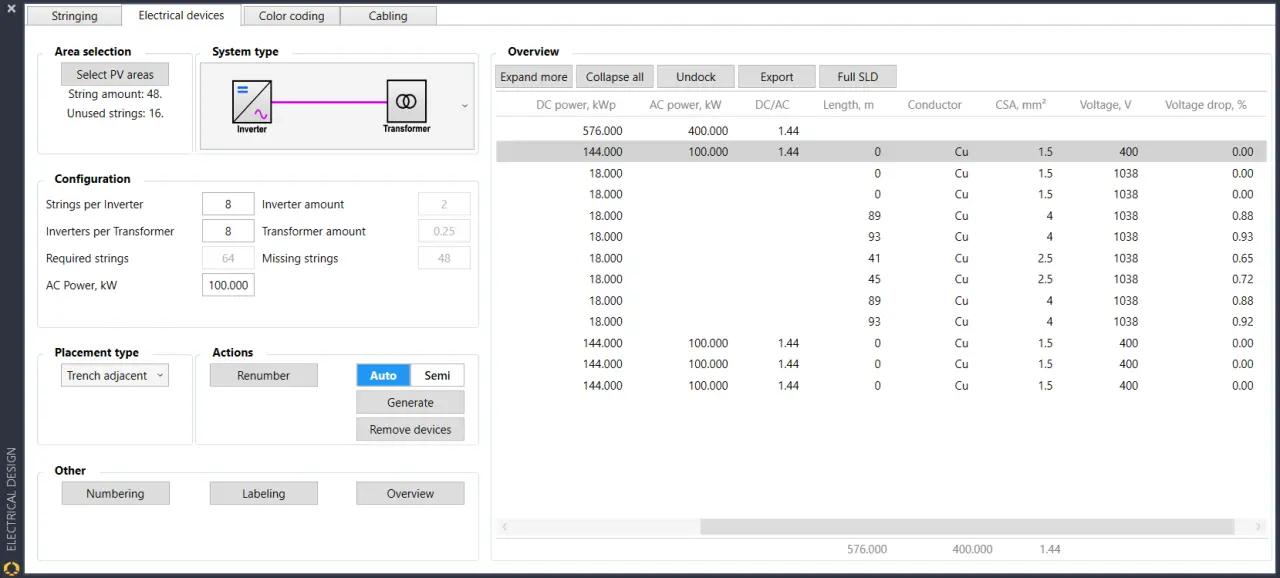
Task: Select Semi generation mode
Action: tap(437, 375)
